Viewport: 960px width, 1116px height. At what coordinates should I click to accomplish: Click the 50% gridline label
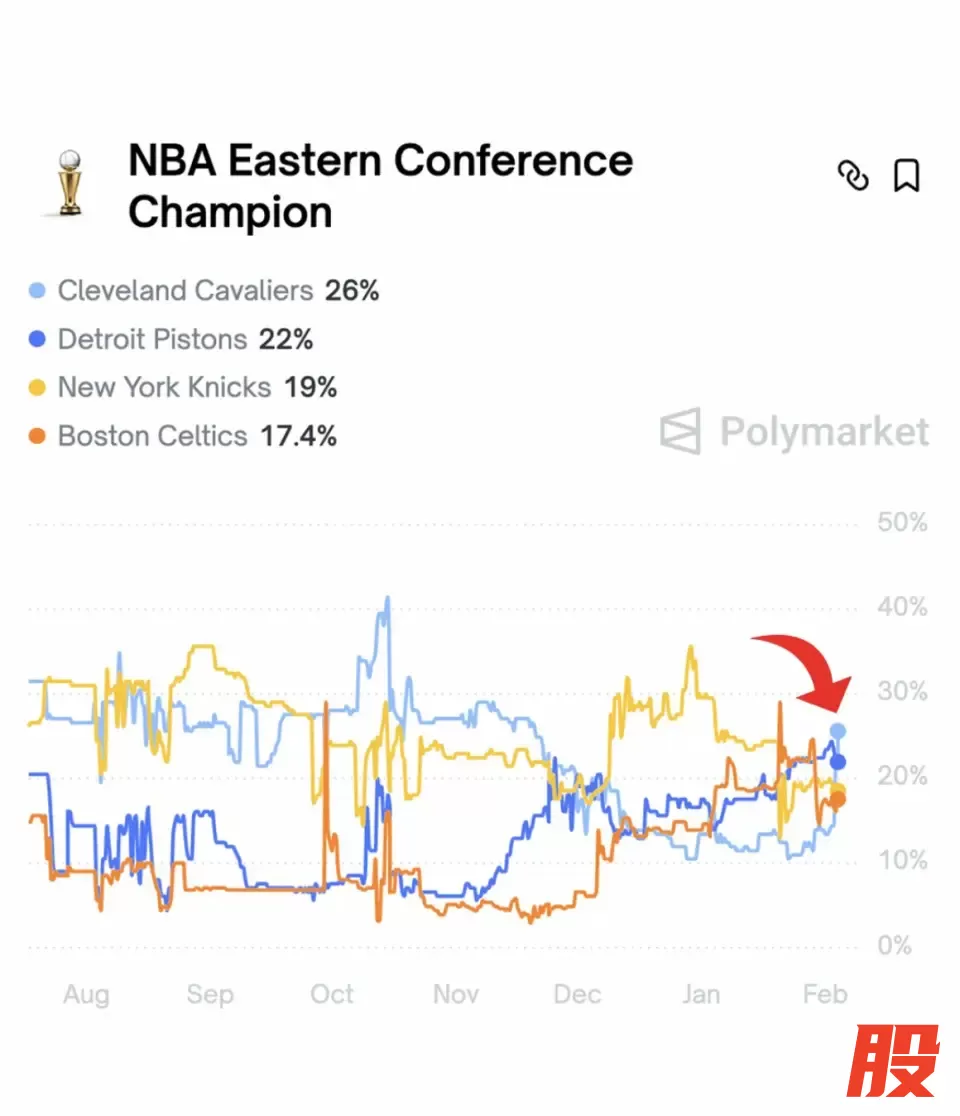click(x=902, y=523)
